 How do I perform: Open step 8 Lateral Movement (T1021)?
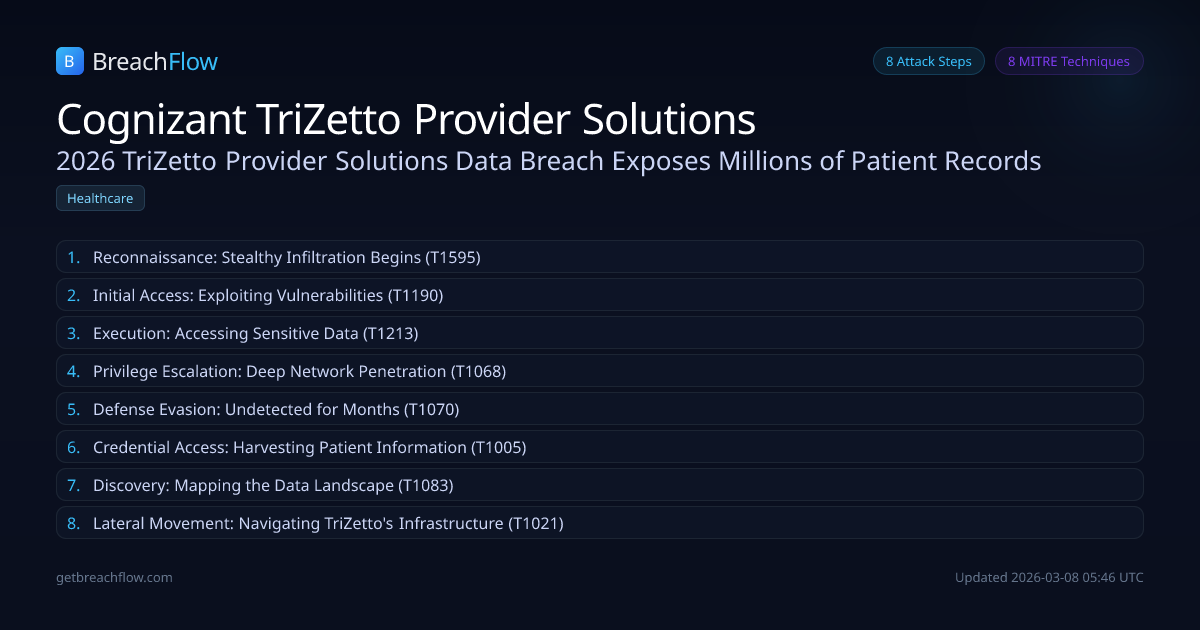click(x=328, y=523)
